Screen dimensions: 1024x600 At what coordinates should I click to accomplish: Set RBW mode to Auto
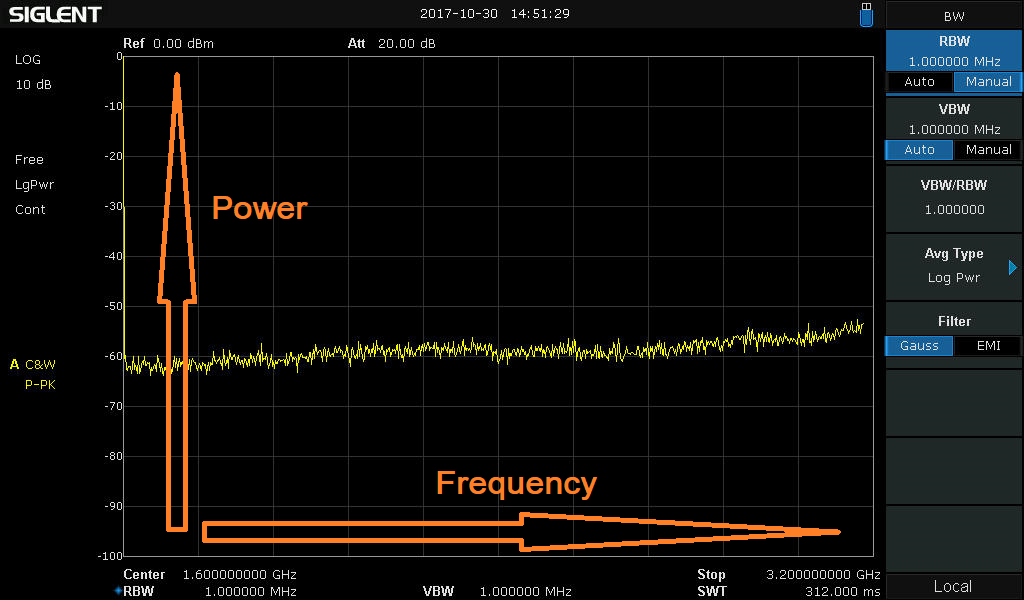click(x=919, y=82)
